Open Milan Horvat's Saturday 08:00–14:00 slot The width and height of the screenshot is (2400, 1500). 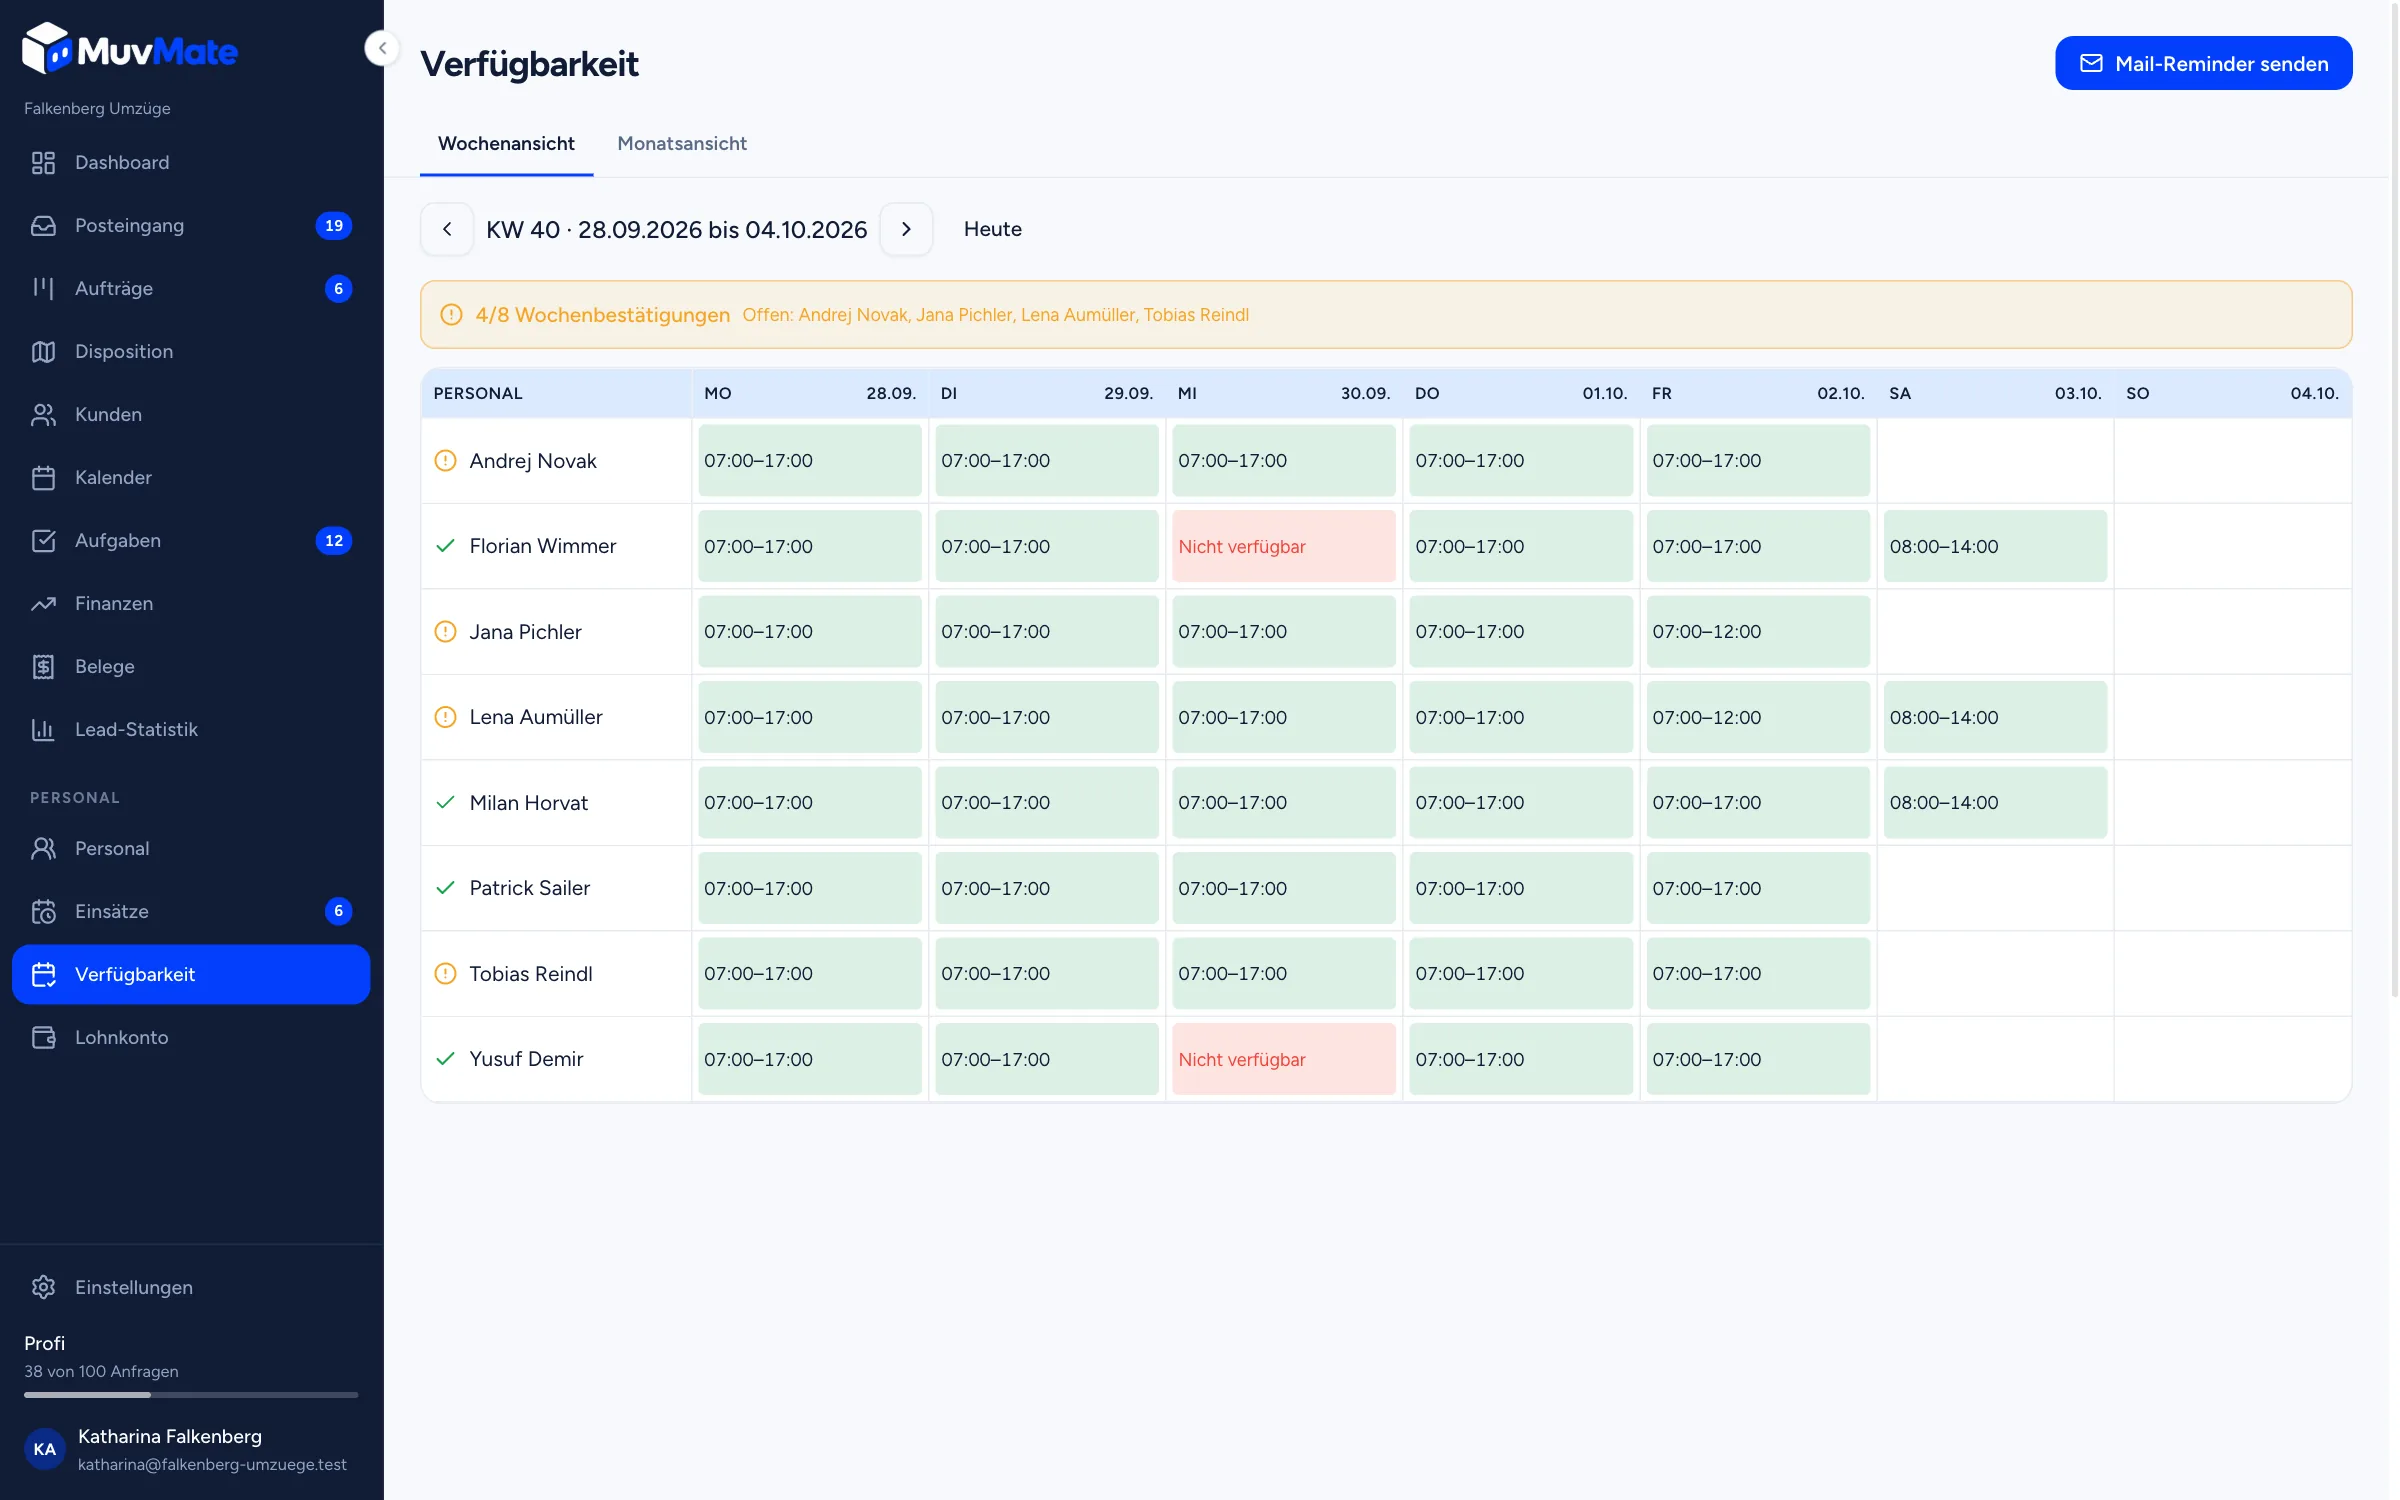point(1994,802)
